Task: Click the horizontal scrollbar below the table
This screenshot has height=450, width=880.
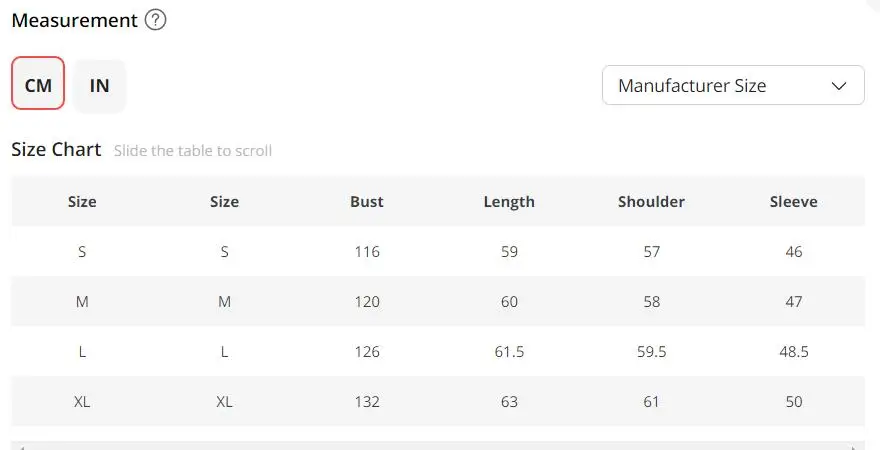Action: (x=438, y=446)
